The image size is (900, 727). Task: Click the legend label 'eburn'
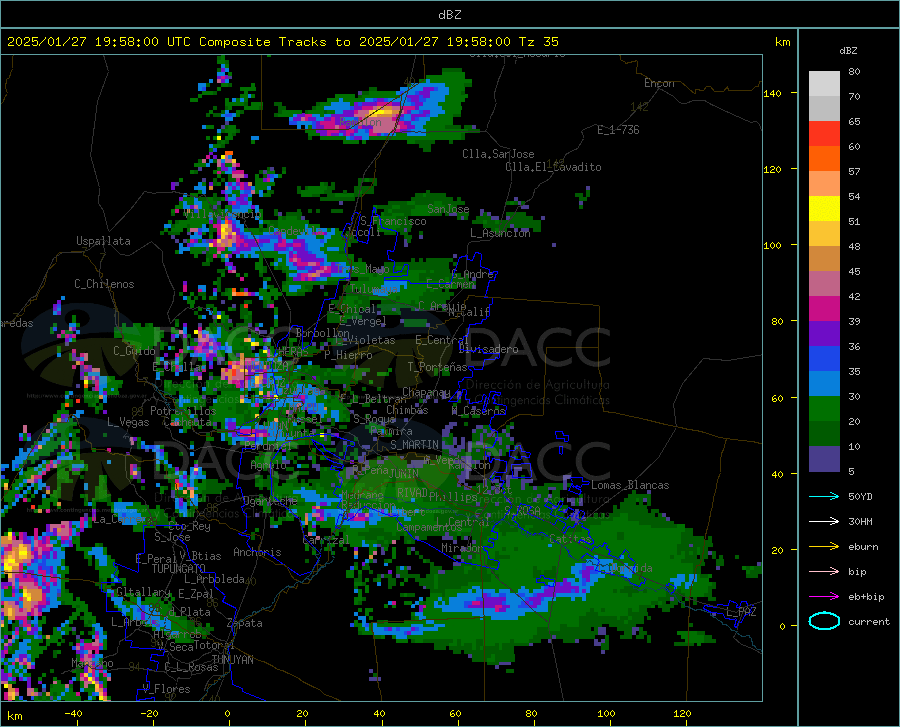click(863, 546)
